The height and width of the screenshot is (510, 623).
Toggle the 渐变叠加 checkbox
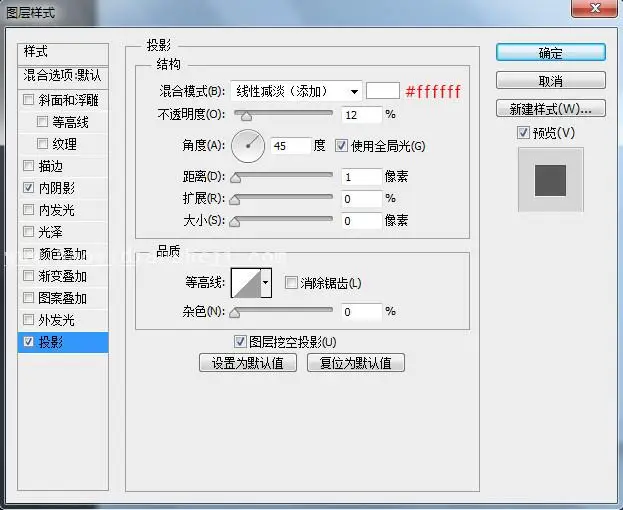coord(29,275)
